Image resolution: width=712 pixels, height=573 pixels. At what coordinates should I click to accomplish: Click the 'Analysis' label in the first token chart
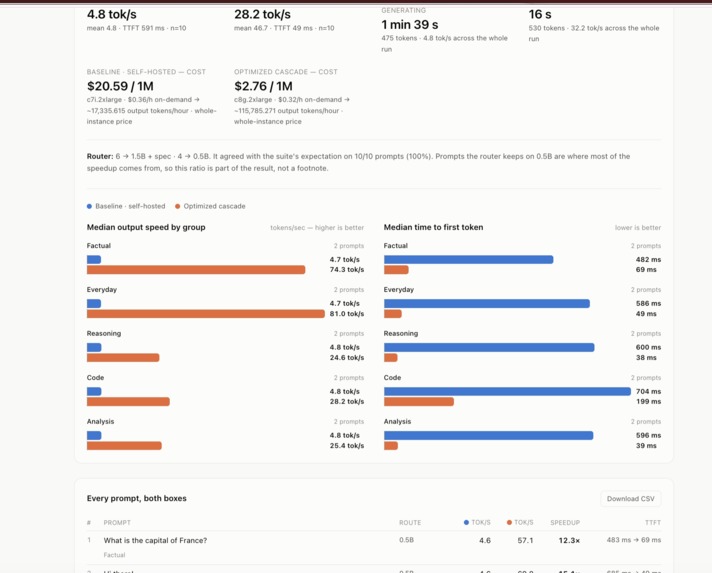click(x=397, y=421)
